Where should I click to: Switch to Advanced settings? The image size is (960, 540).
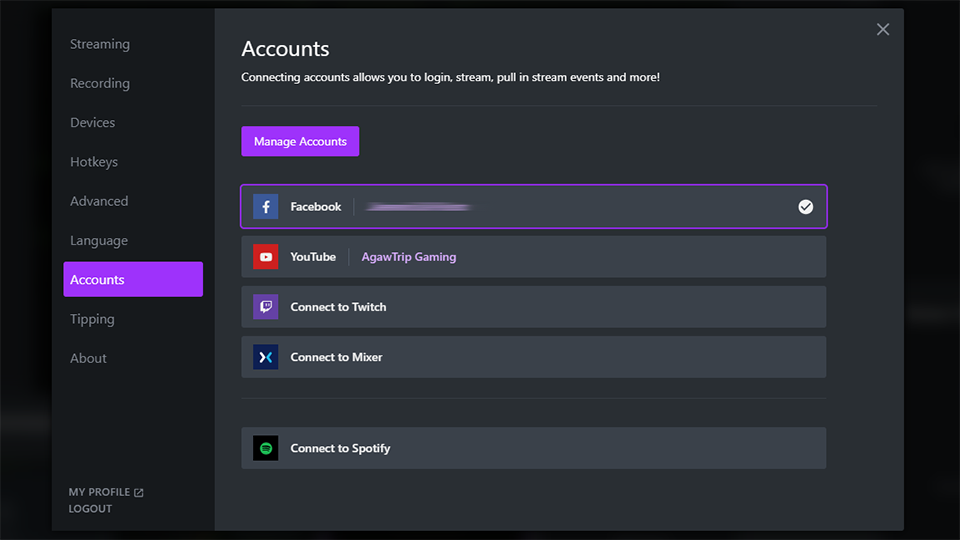tap(99, 201)
